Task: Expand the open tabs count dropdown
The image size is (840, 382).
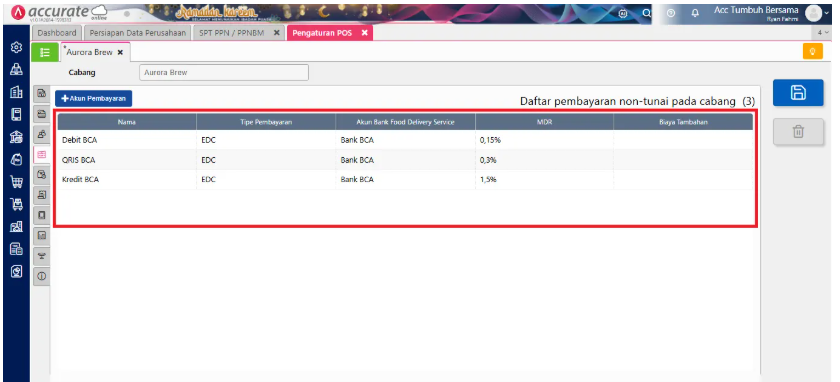Action: pos(823,33)
